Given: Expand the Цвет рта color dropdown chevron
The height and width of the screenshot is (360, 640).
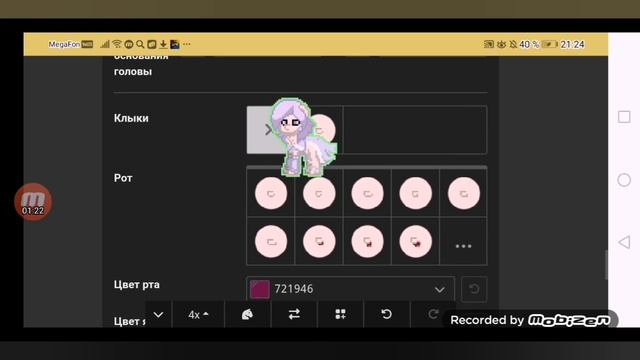Looking at the screenshot, I should tap(440, 289).
